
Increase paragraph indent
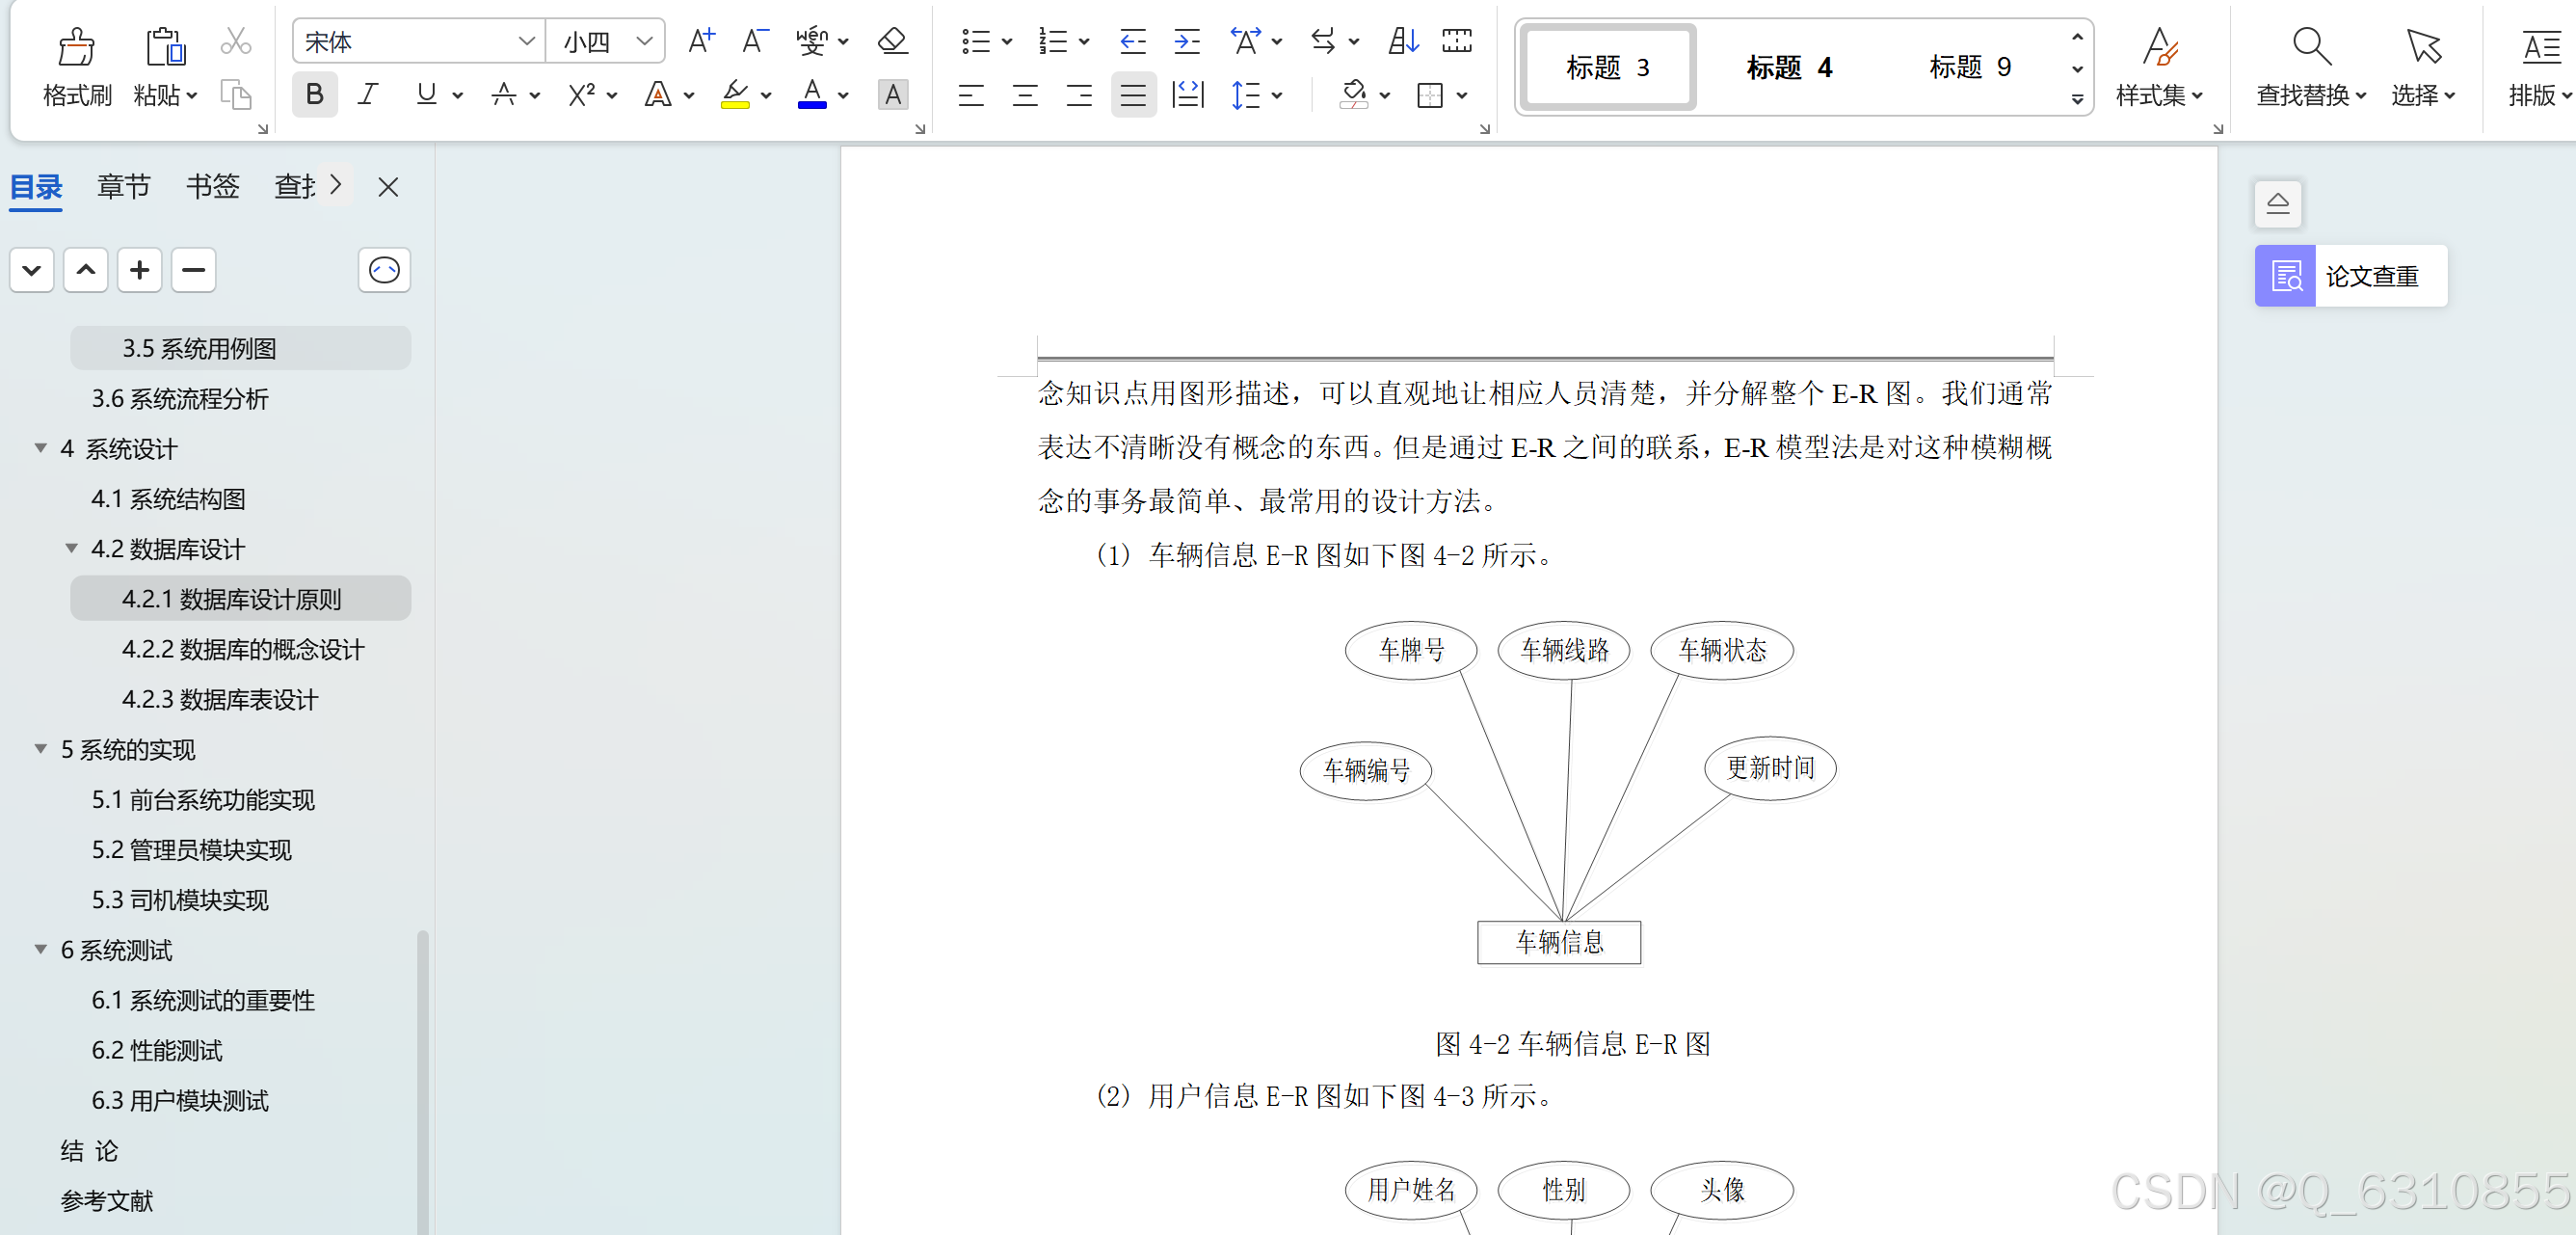[1187, 41]
